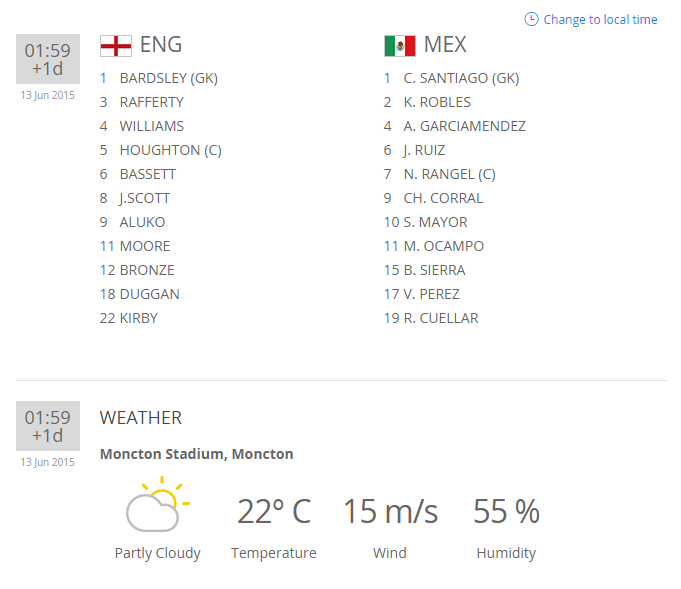Click player C. SANTIAGO (GK) in Mexico lineup

[461, 78]
